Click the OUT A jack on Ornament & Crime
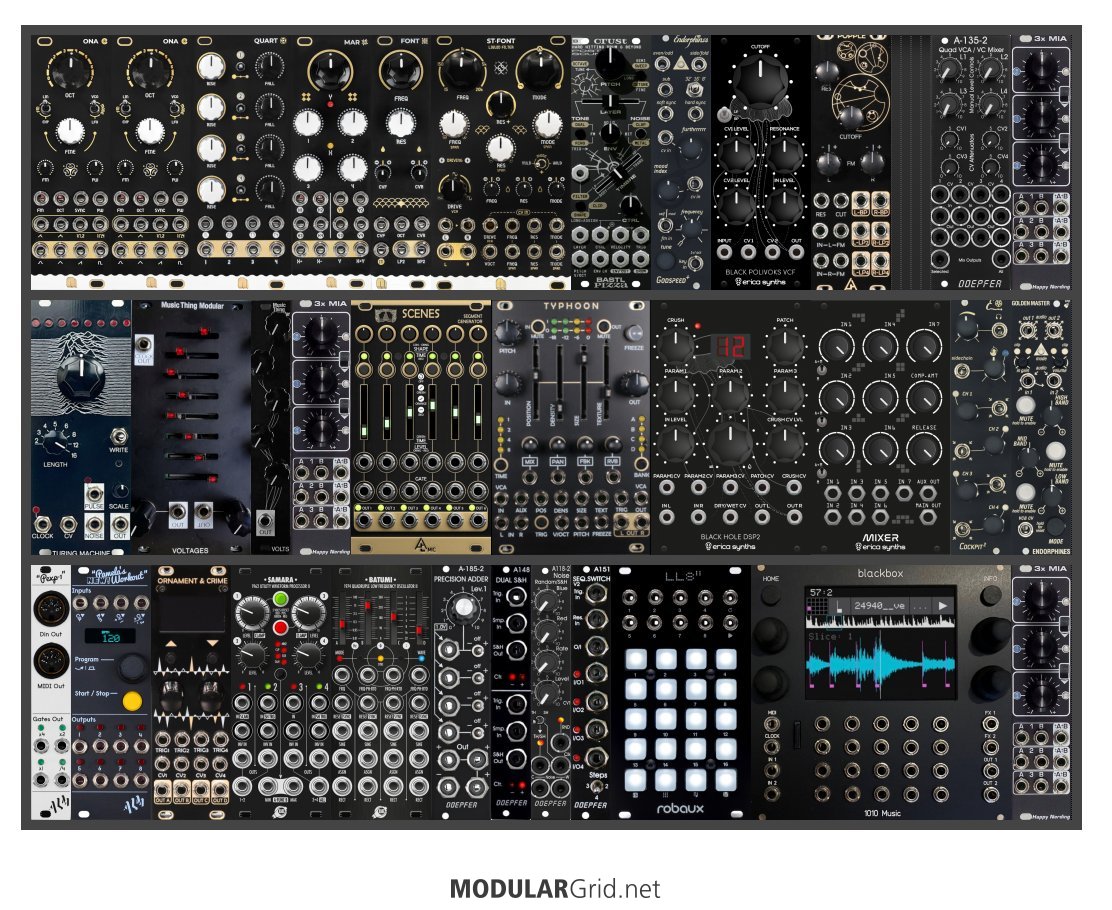 [162, 788]
